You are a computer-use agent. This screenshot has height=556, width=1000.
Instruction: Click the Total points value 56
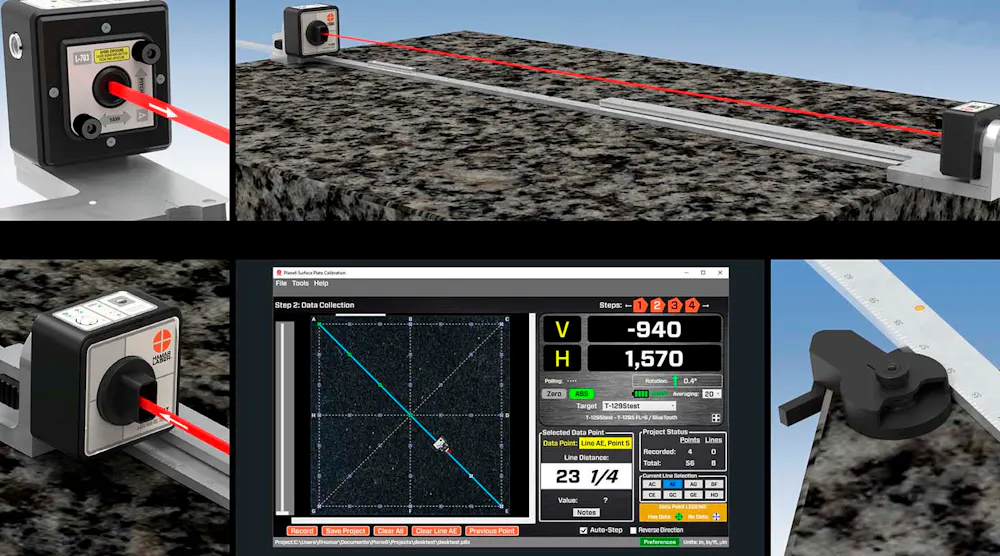point(689,463)
